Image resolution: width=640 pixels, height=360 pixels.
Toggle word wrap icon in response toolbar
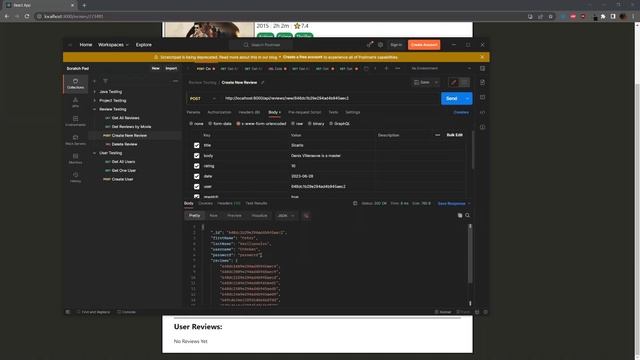(x=306, y=216)
